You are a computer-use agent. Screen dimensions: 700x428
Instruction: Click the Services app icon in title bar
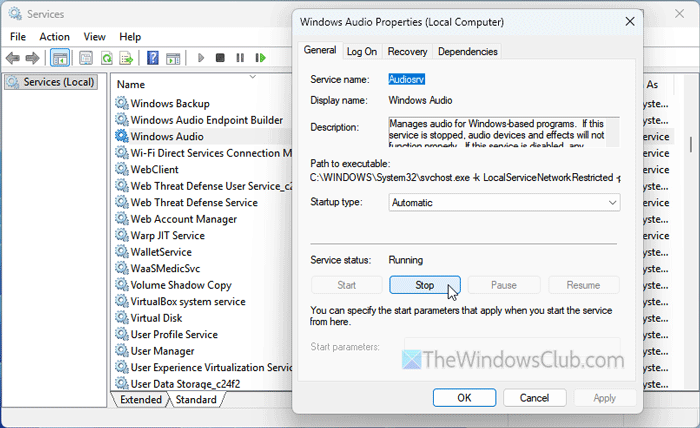pos(15,14)
